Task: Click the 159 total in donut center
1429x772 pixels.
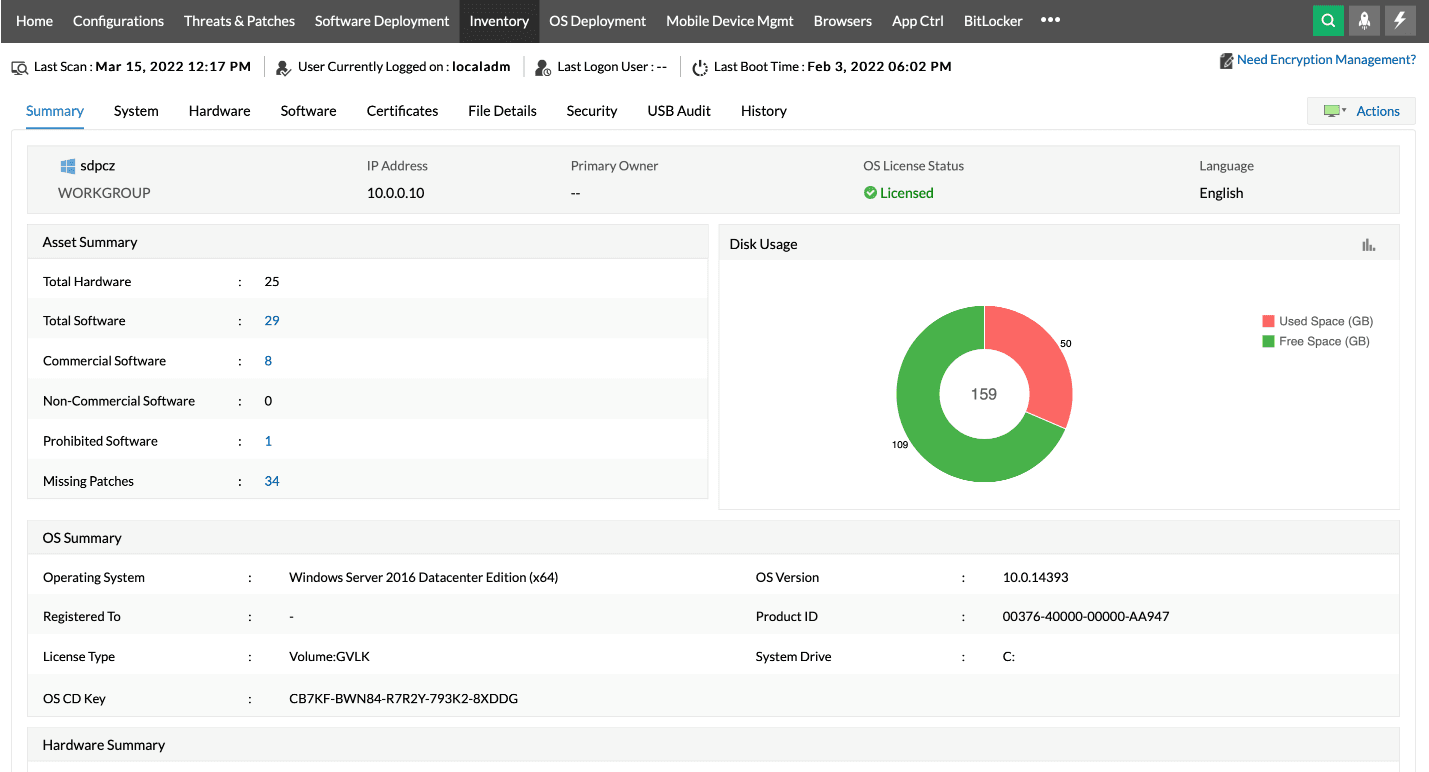Action: 984,394
